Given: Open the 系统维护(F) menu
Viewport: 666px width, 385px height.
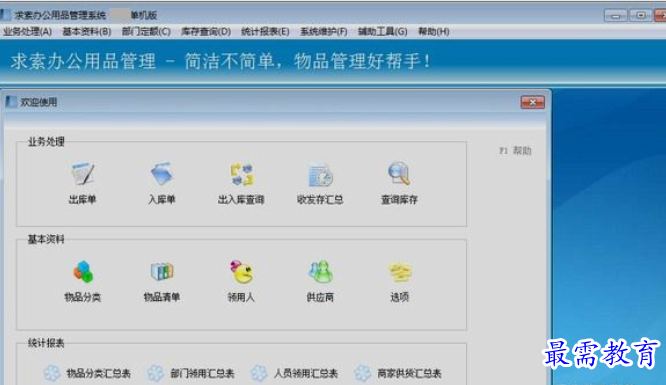Looking at the screenshot, I should pyautogui.click(x=324, y=31).
